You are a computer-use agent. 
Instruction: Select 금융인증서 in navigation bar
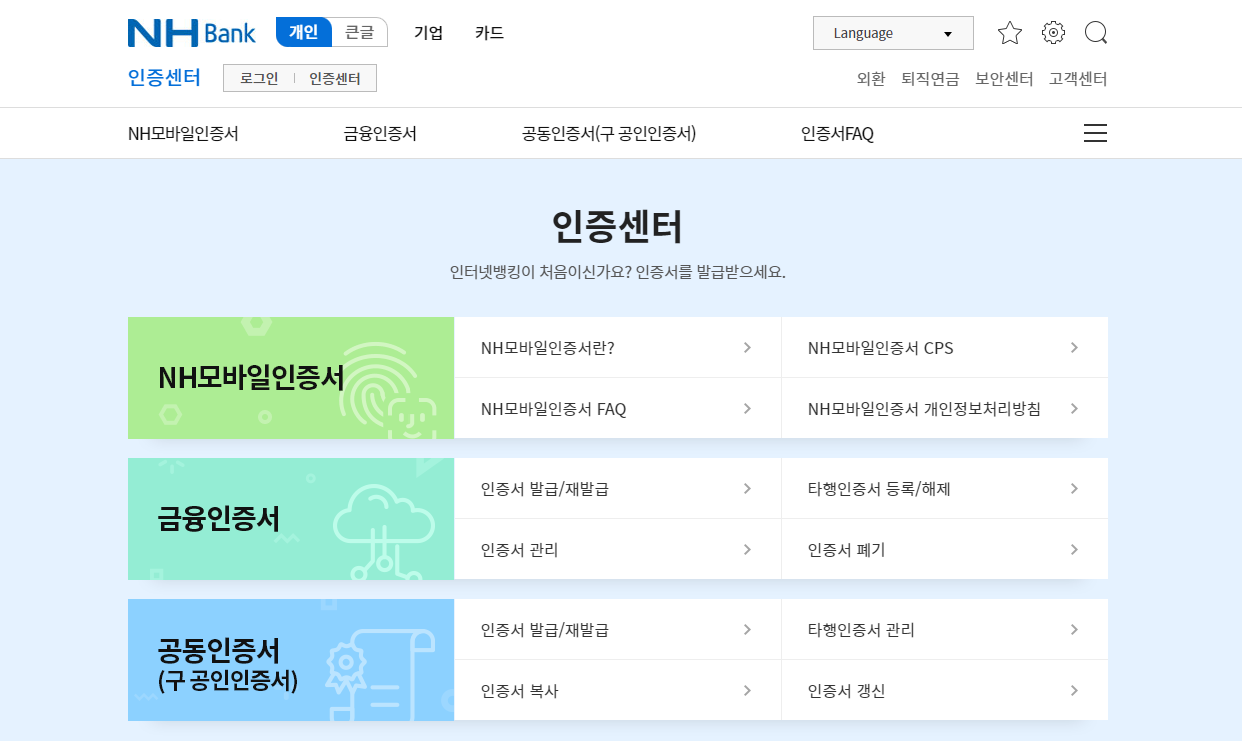[380, 133]
